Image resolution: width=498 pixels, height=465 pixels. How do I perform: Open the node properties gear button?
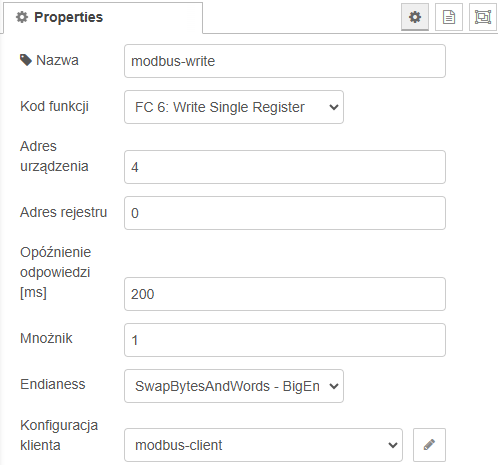415,17
